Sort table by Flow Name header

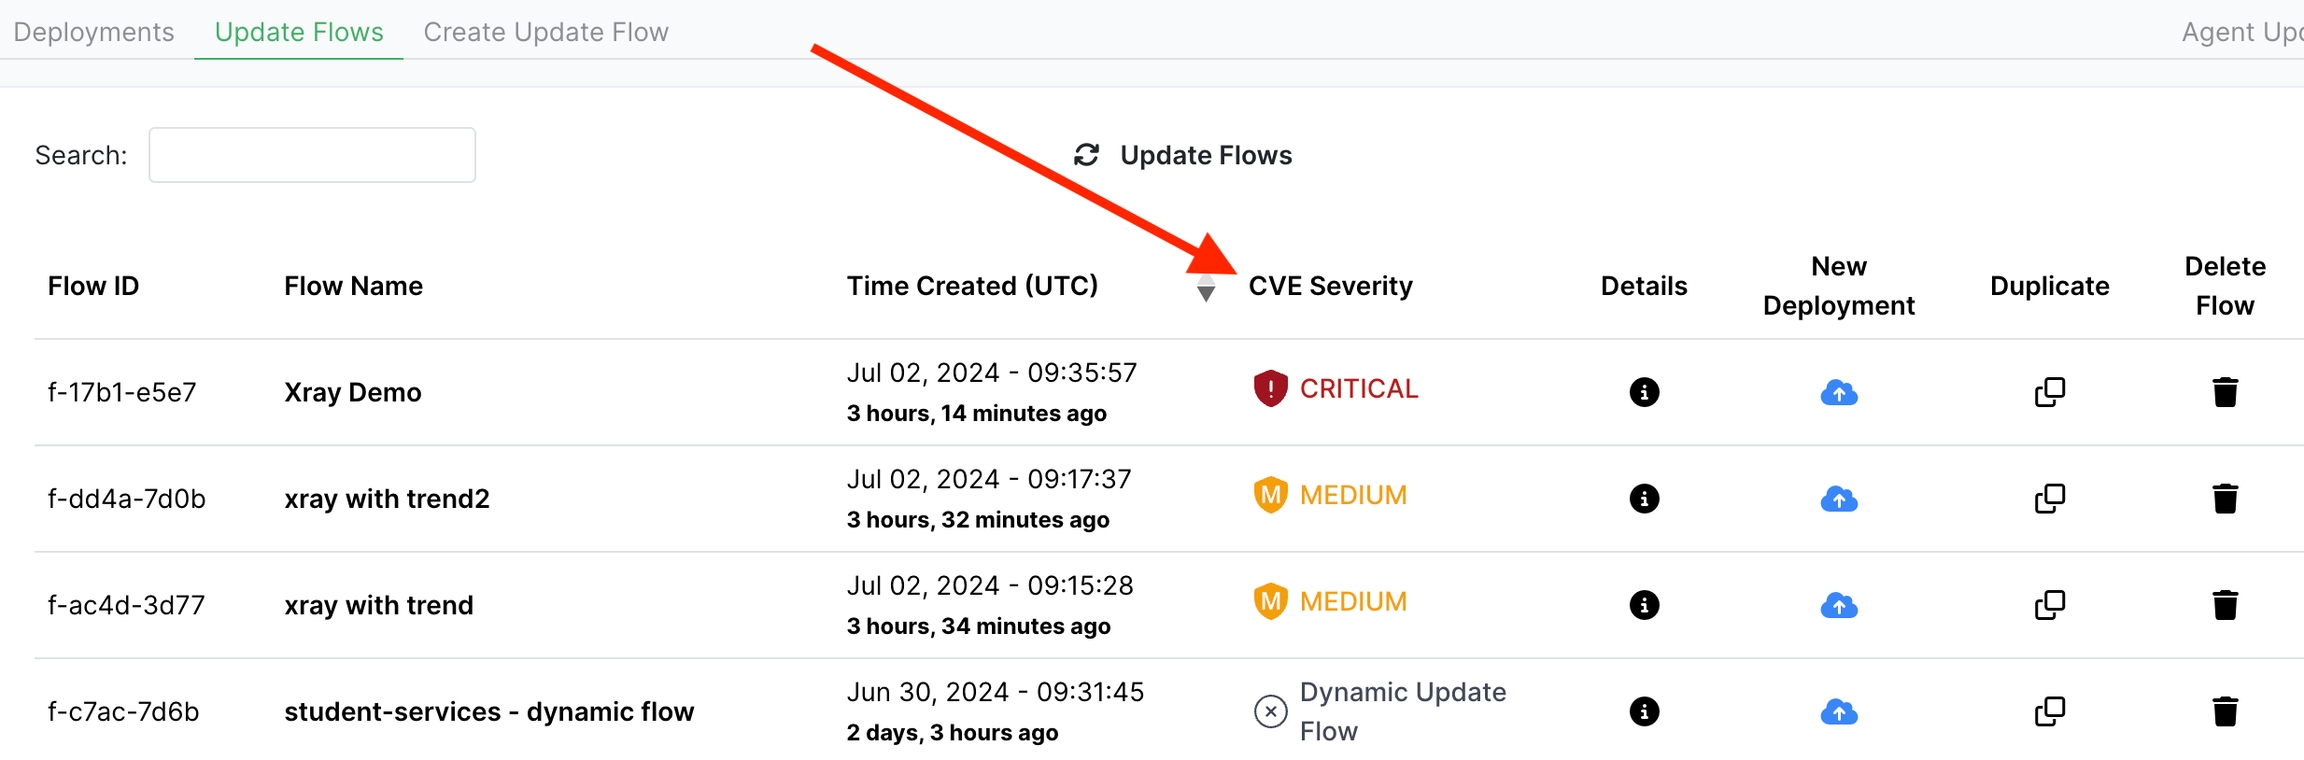point(353,286)
